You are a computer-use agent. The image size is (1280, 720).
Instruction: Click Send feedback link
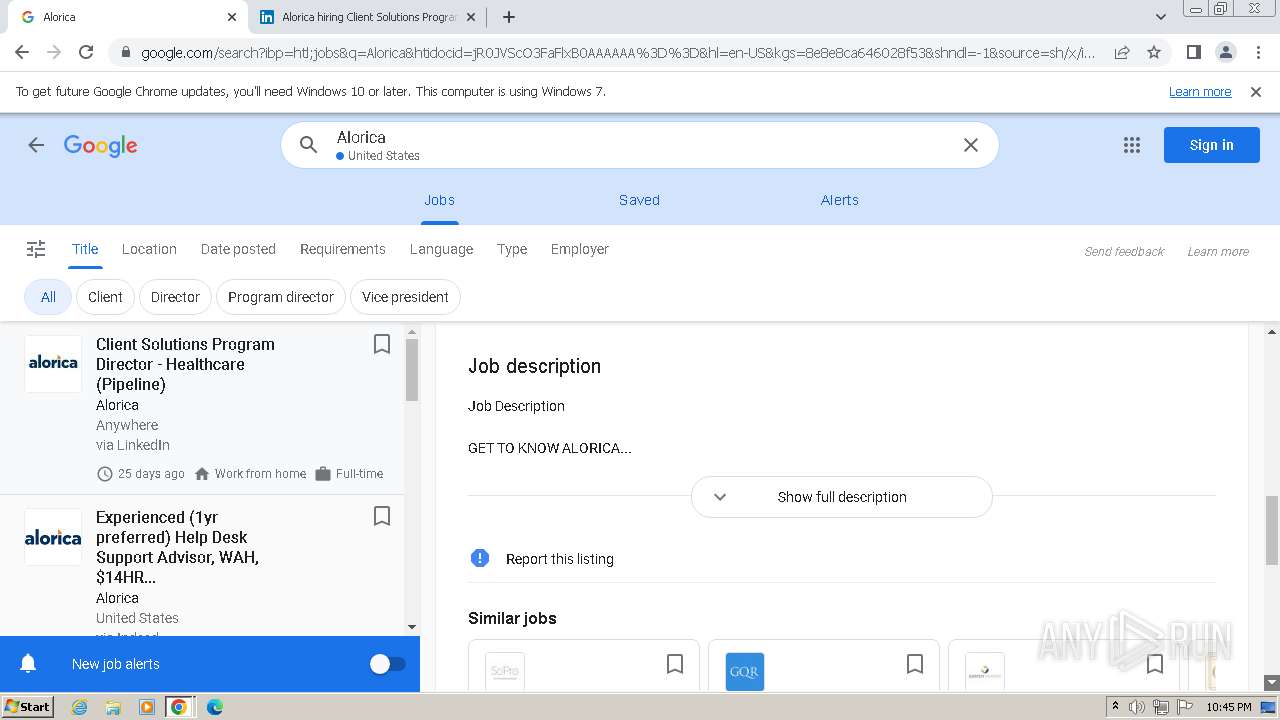(x=1124, y=251)
